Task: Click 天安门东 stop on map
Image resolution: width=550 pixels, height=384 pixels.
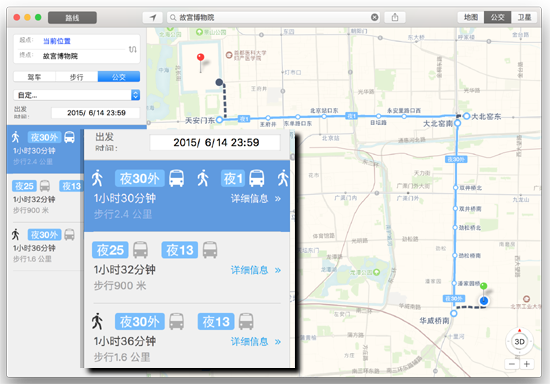Action: coord(219,120)
